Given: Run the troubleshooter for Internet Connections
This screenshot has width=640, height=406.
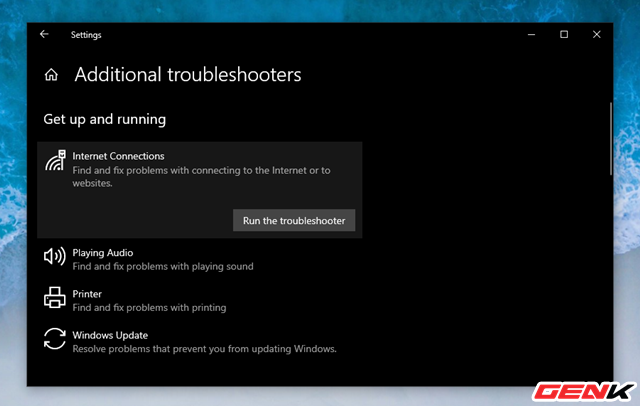Looking at the screenshot, I should point(294,221).
